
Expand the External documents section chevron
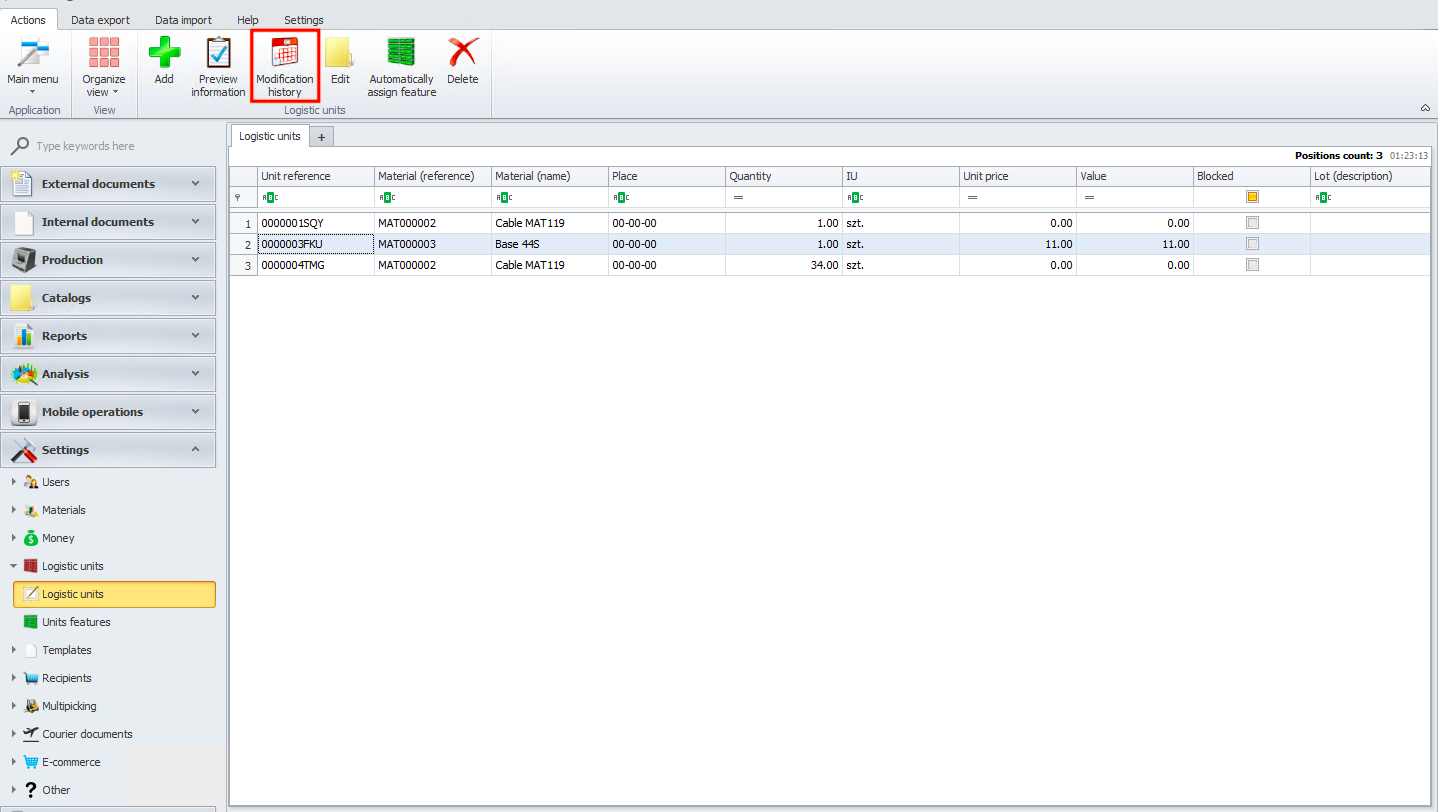point(196,184)
